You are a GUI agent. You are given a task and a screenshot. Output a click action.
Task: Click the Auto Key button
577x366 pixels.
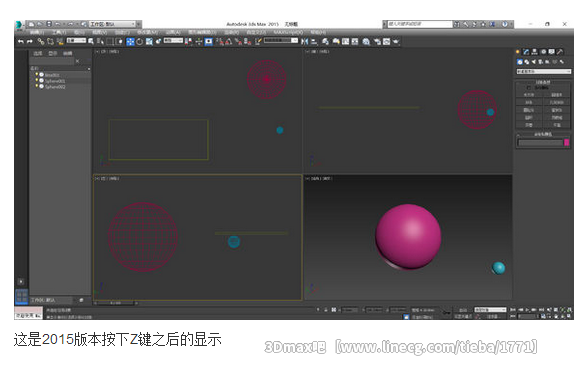pos(463,310)
